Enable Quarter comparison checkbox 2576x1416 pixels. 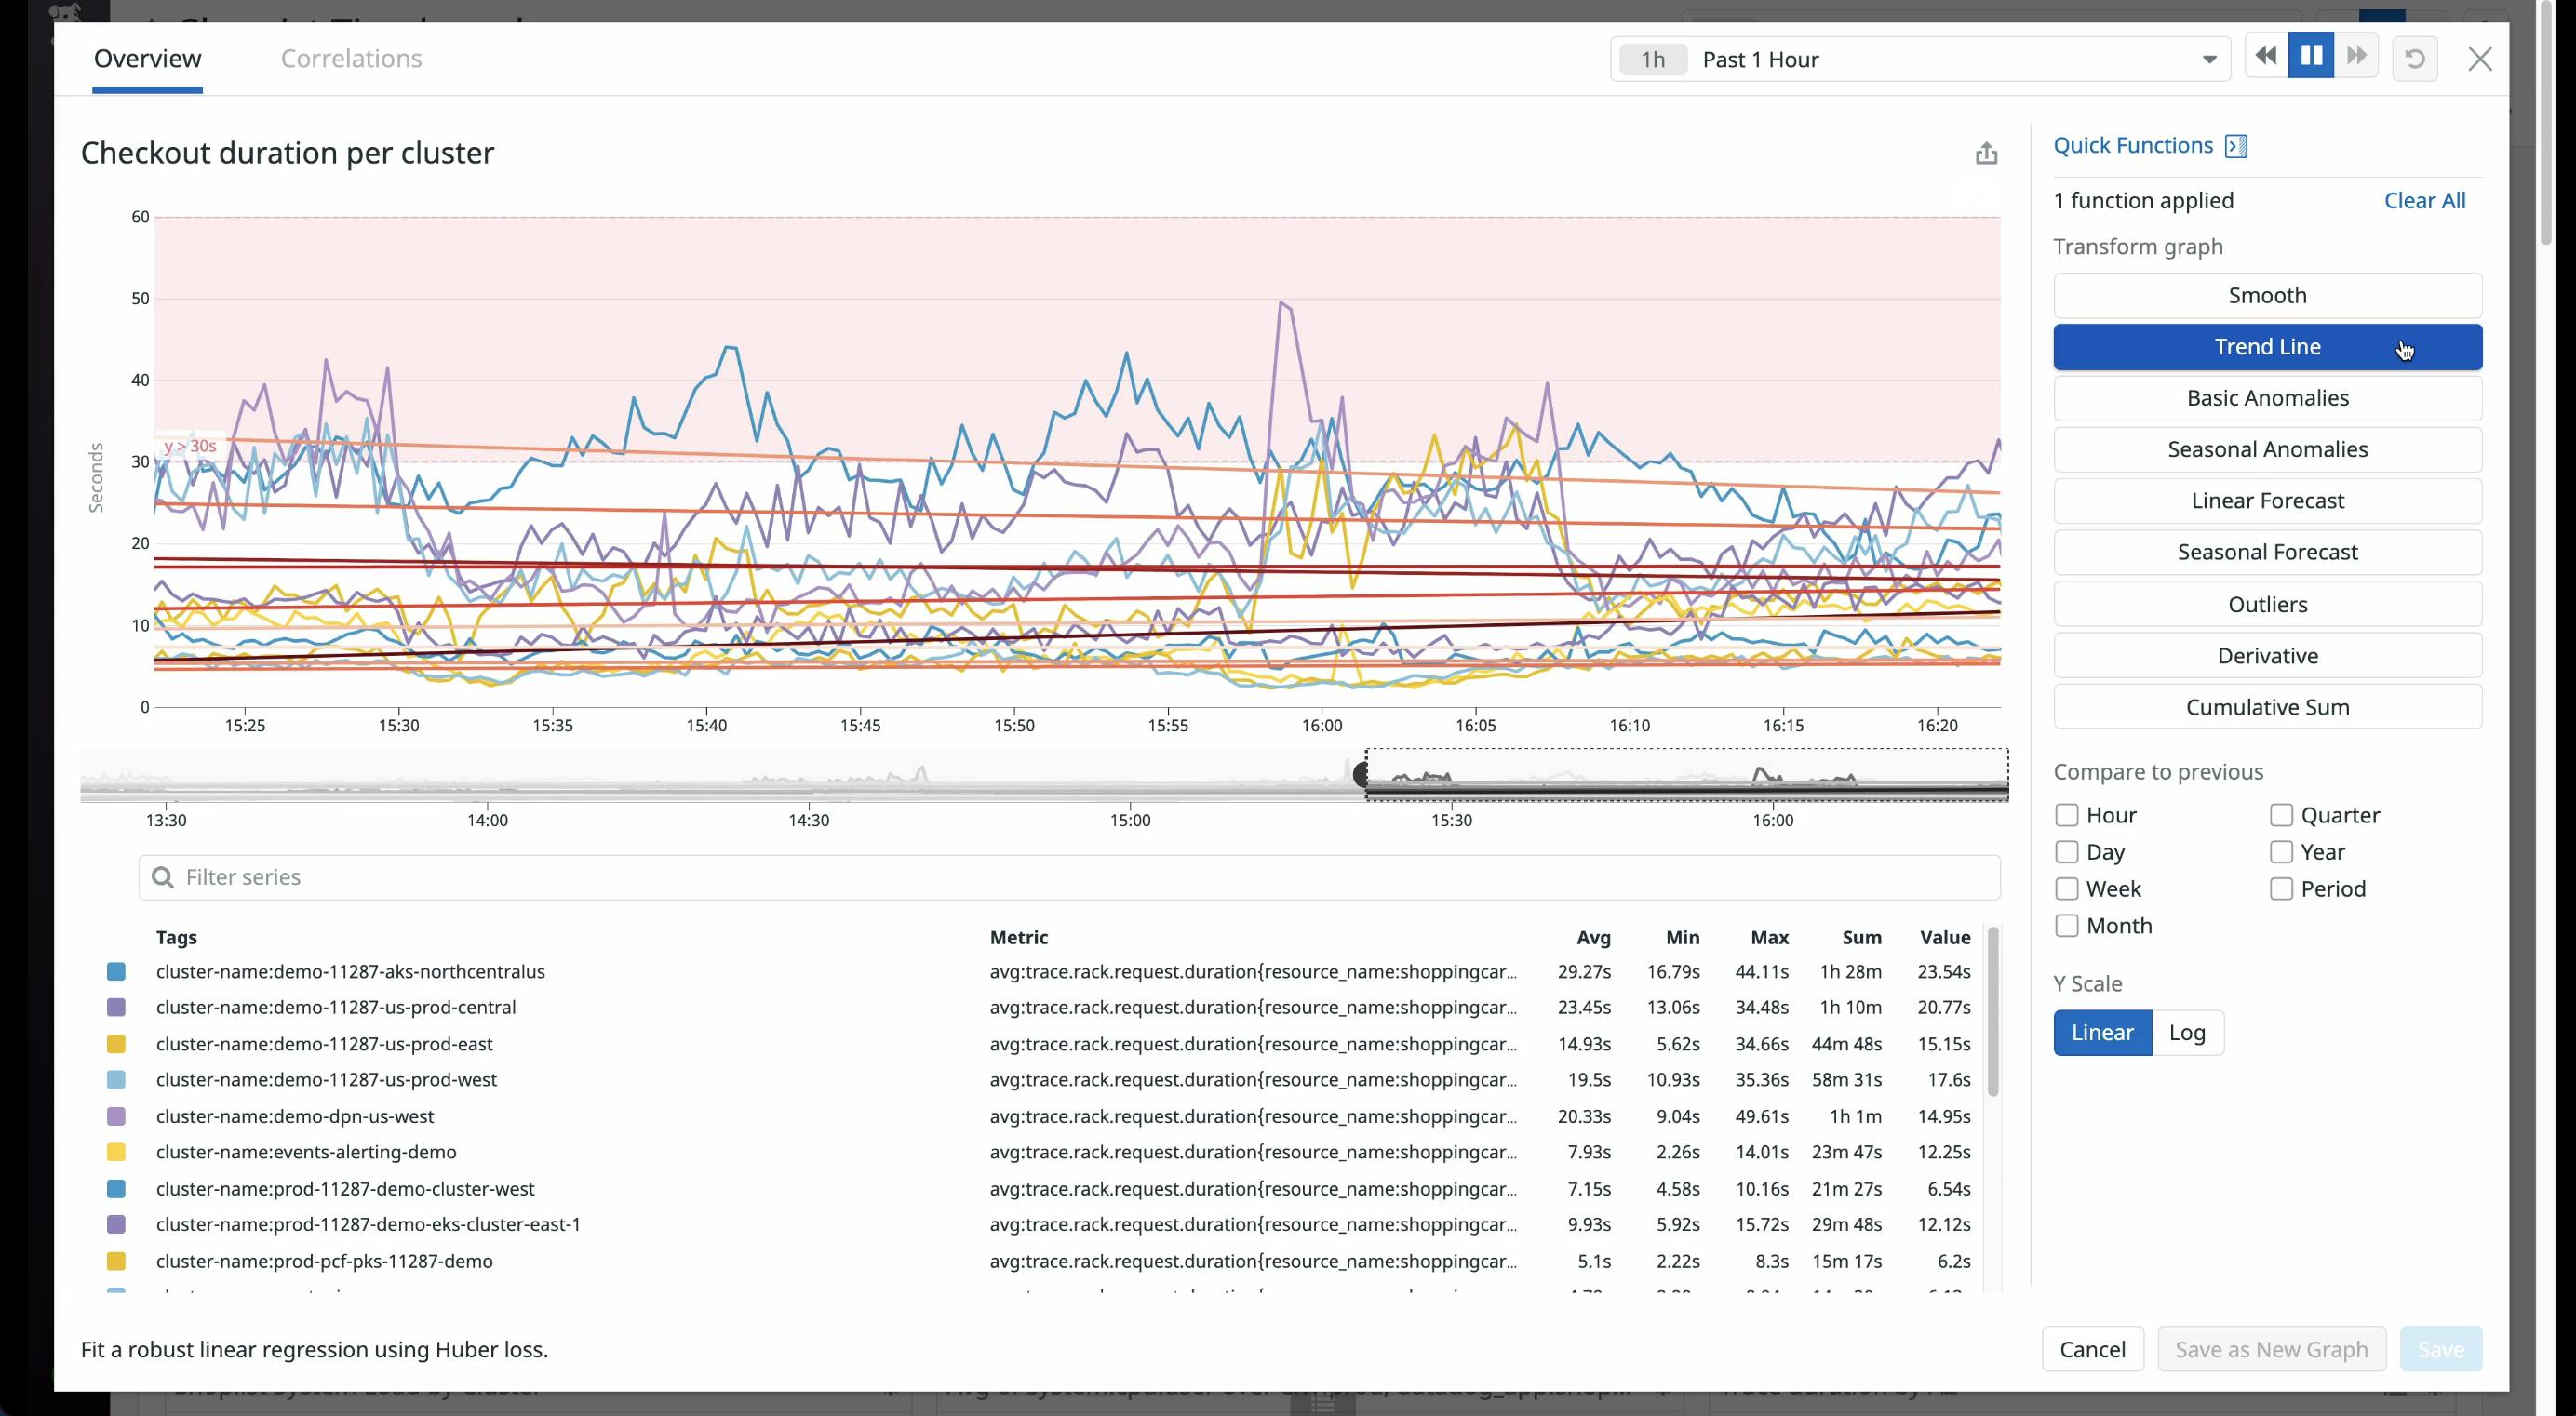(2280, 814)
